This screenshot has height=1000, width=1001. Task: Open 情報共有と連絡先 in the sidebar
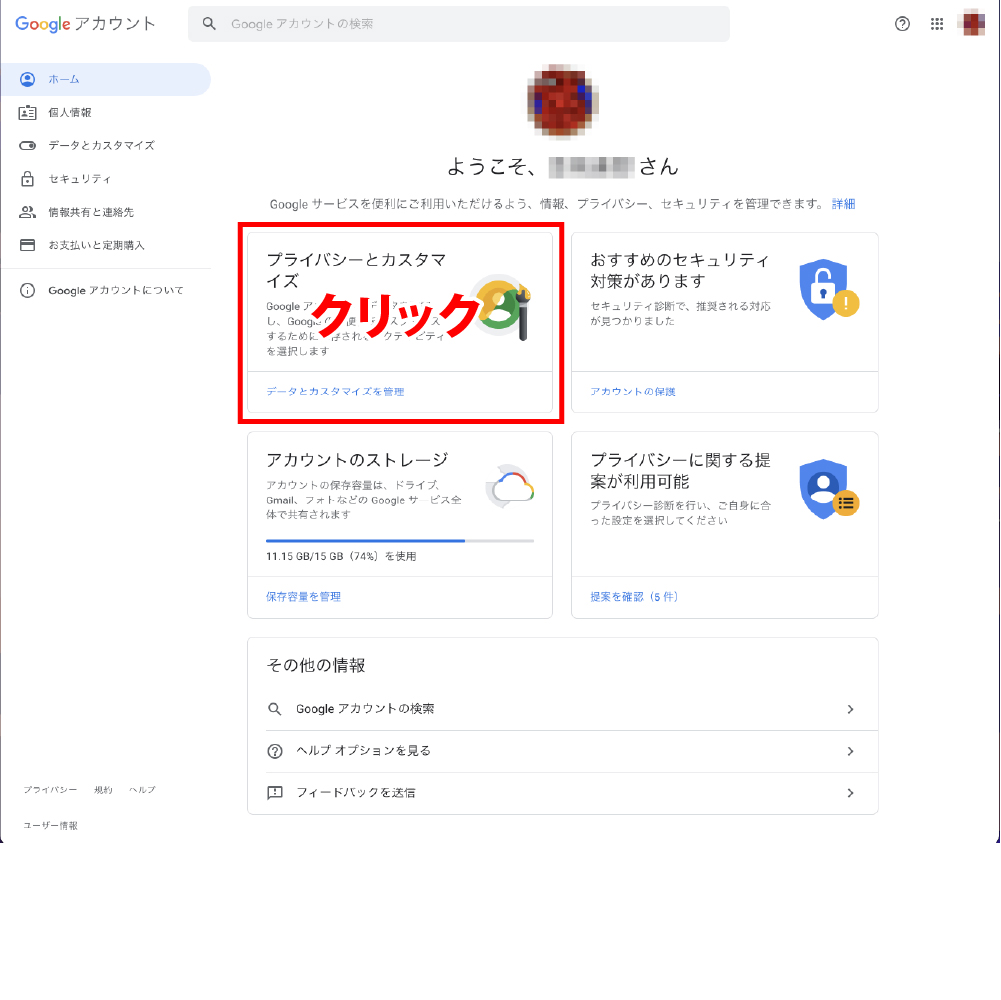coord(105,212)
